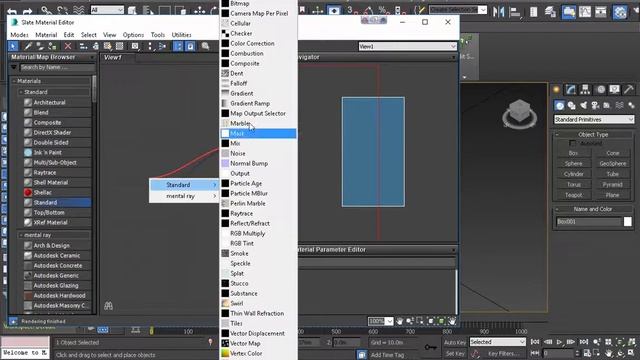Click the Add Time Tag icon
Screen dimensions: 640x360
pos(362,354)
